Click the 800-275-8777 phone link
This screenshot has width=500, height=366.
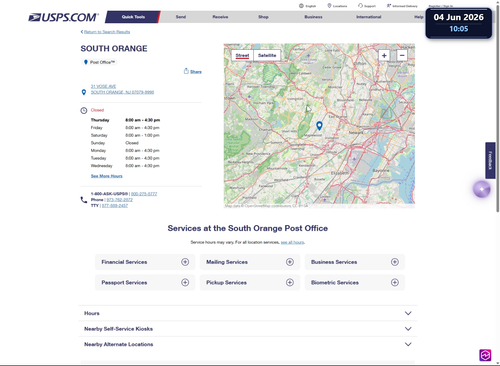tap(144, 194)
